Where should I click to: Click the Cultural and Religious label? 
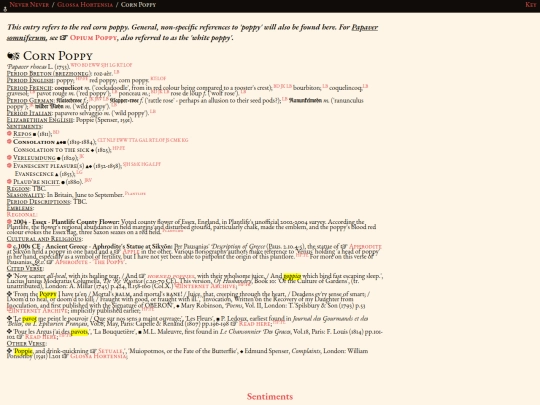pos(44,239)
